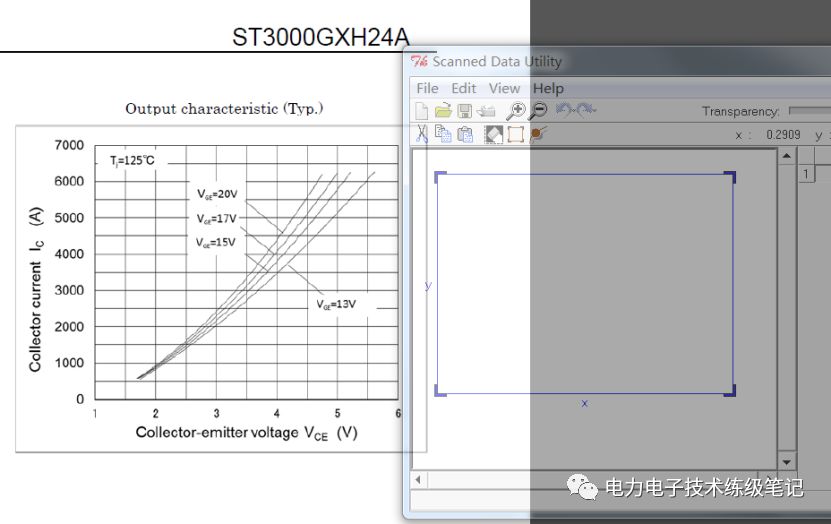Click the Tj=125°C label on the chart
Viewport: 831px width, 524px height.
[132, 160]
